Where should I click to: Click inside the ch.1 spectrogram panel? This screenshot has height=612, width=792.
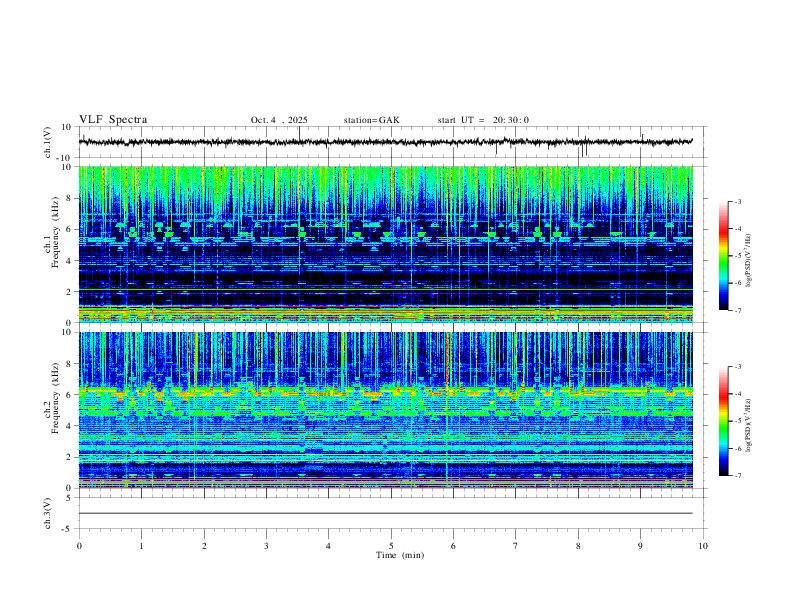pyautogui.click(x=386, y=244)
